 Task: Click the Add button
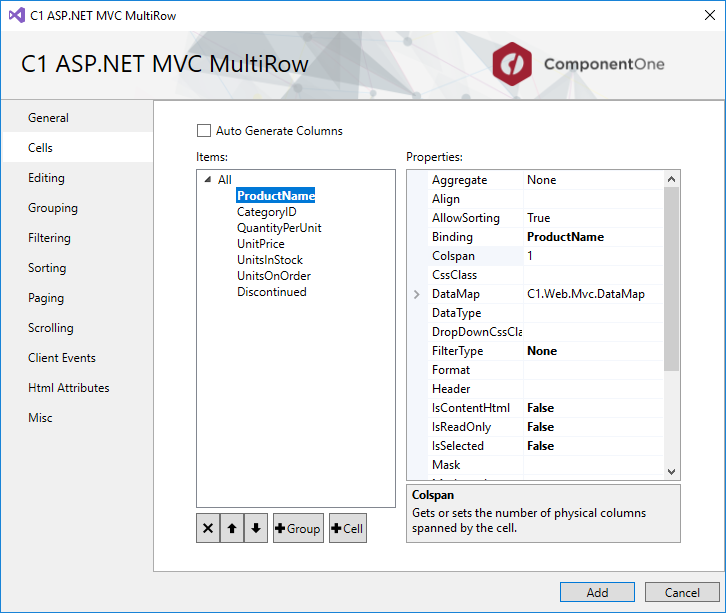click(597, 592)
